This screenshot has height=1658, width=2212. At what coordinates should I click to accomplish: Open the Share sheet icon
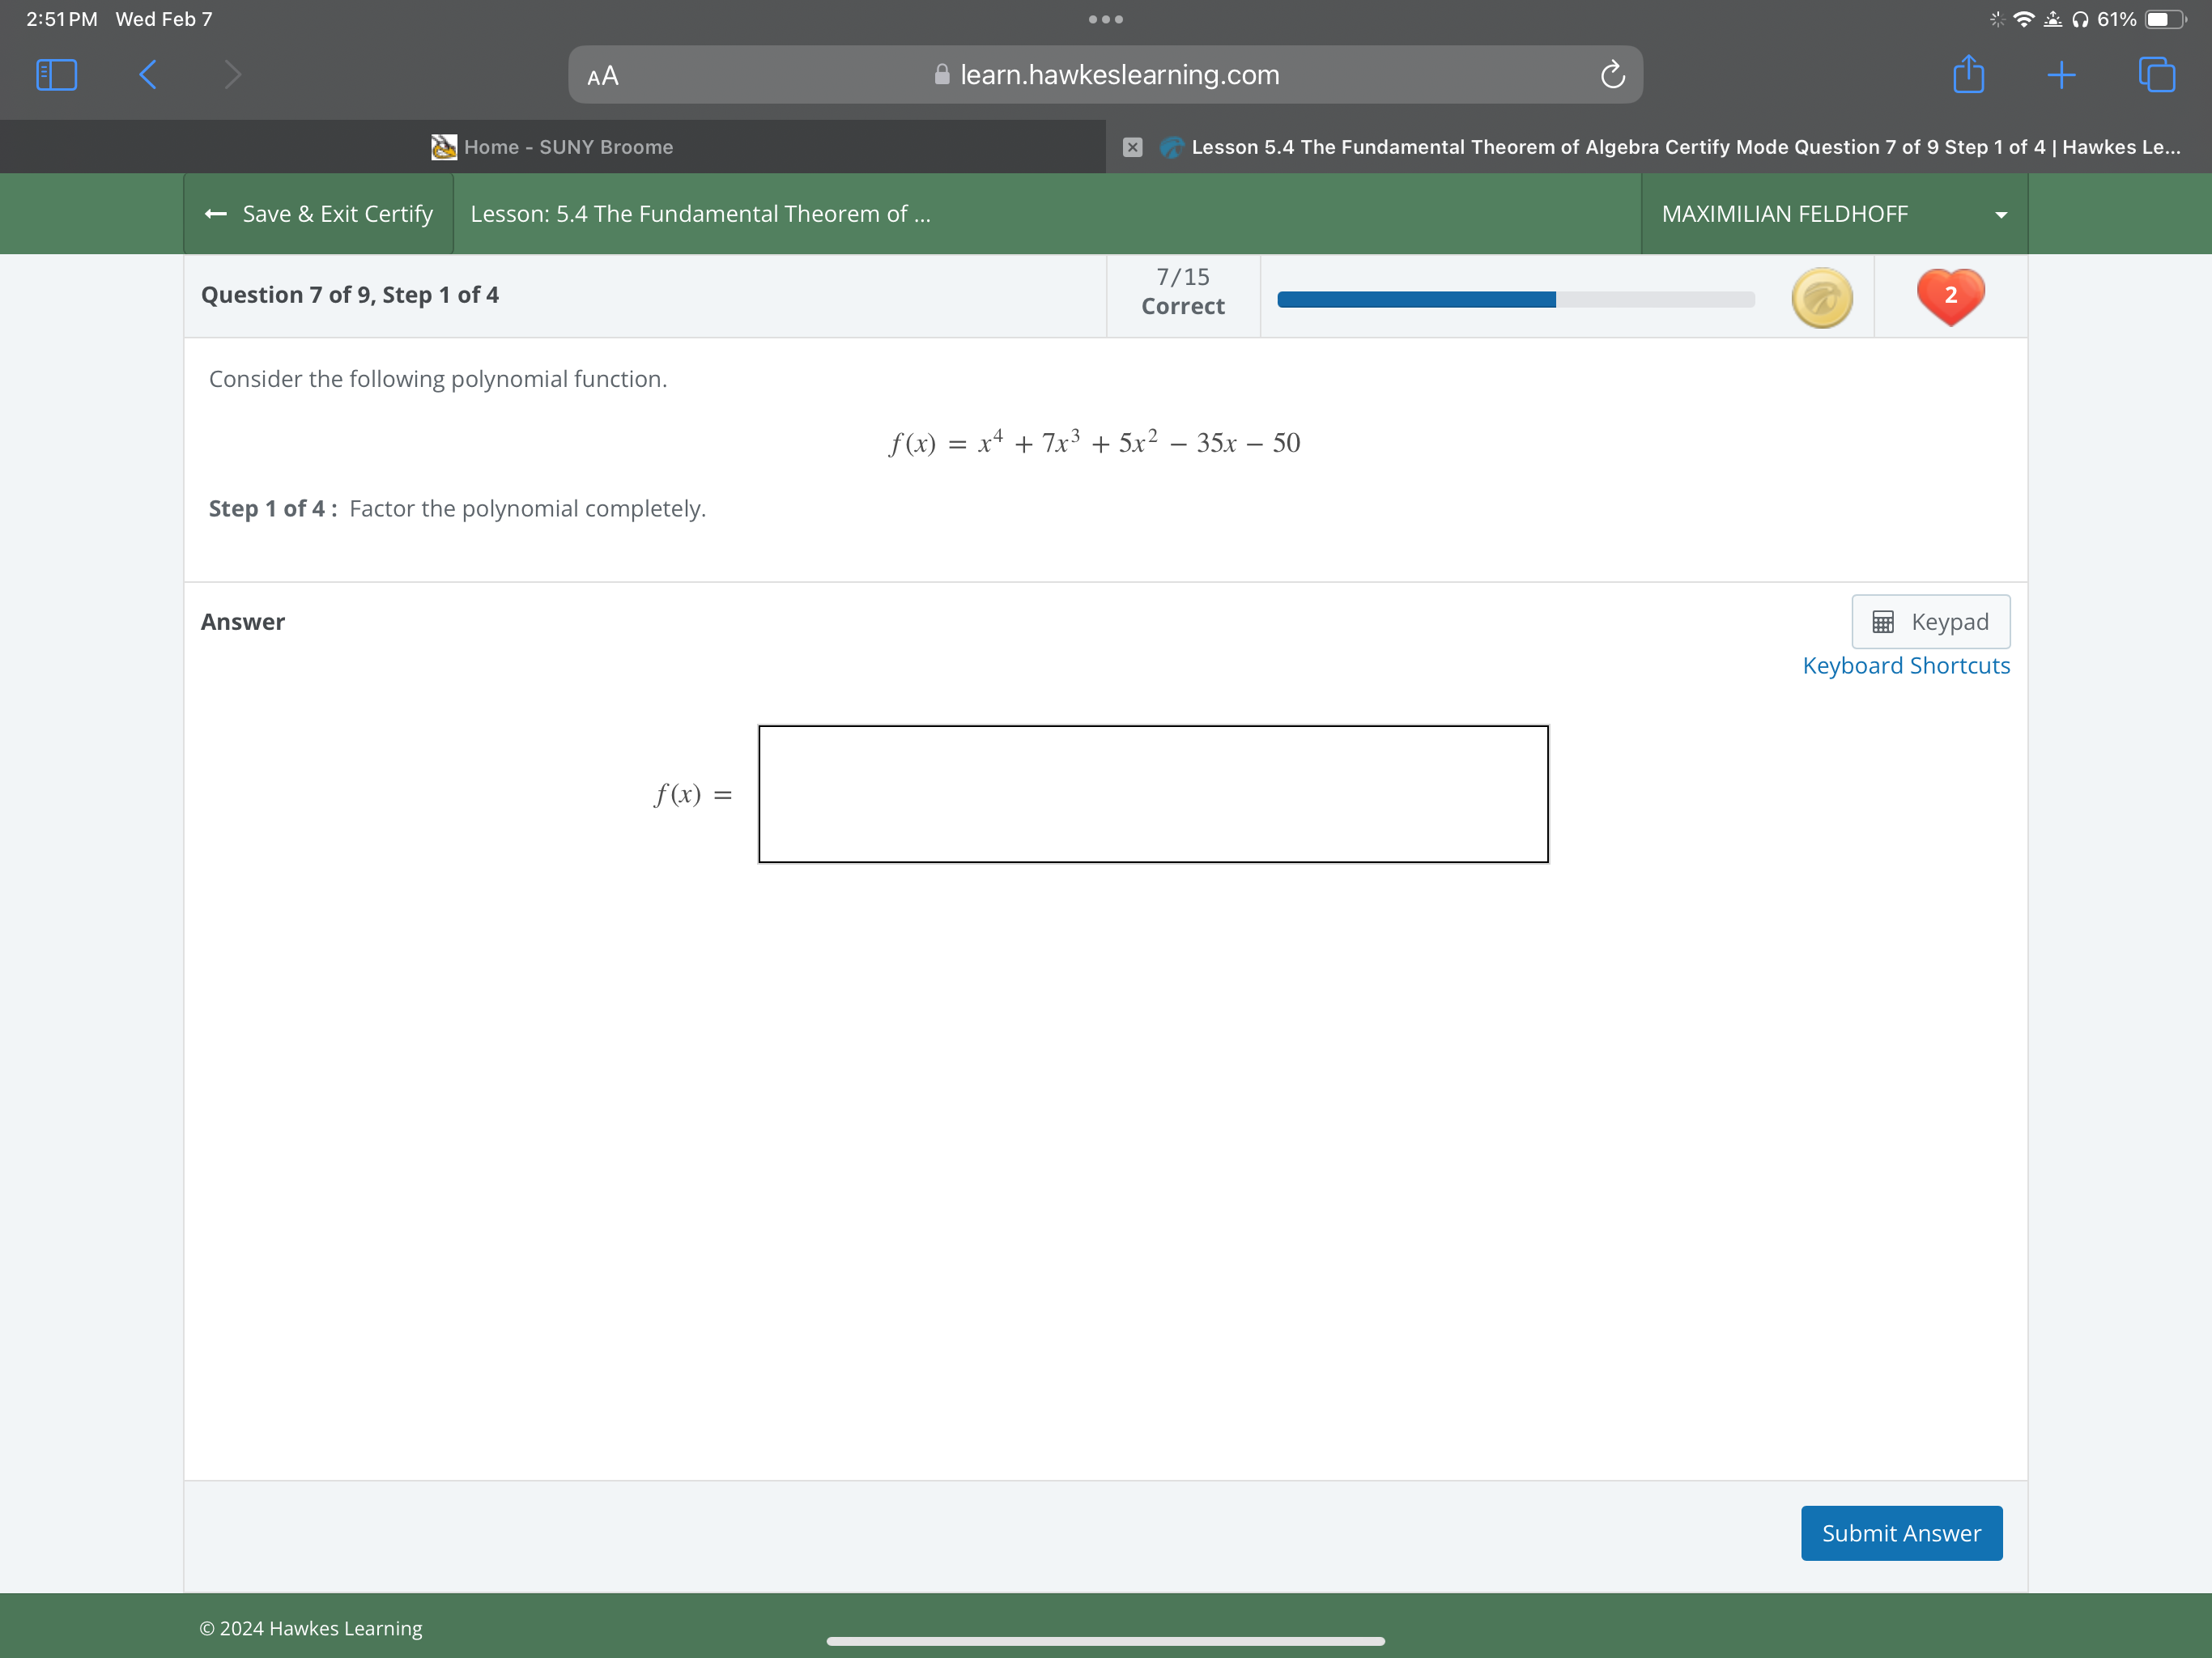1968,75
